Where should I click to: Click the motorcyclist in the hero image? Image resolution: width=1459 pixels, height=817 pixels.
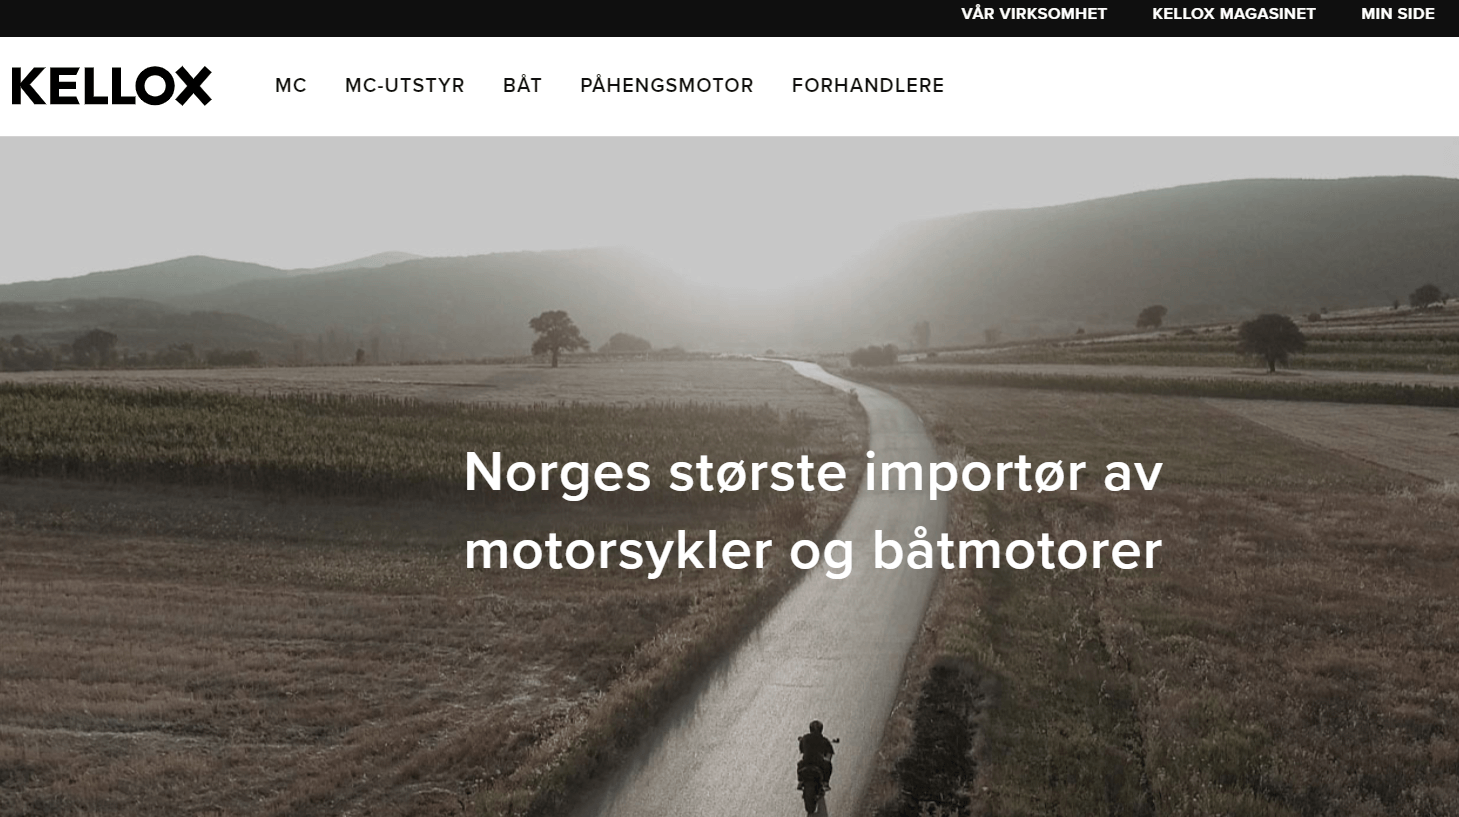(x=816, y=766)
